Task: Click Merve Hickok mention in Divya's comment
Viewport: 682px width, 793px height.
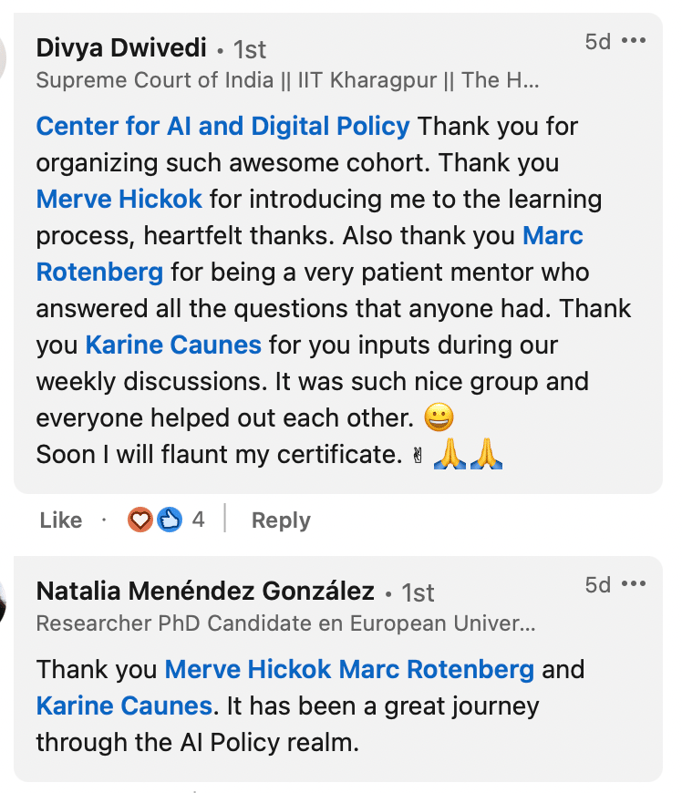Action: pos(119,199)
